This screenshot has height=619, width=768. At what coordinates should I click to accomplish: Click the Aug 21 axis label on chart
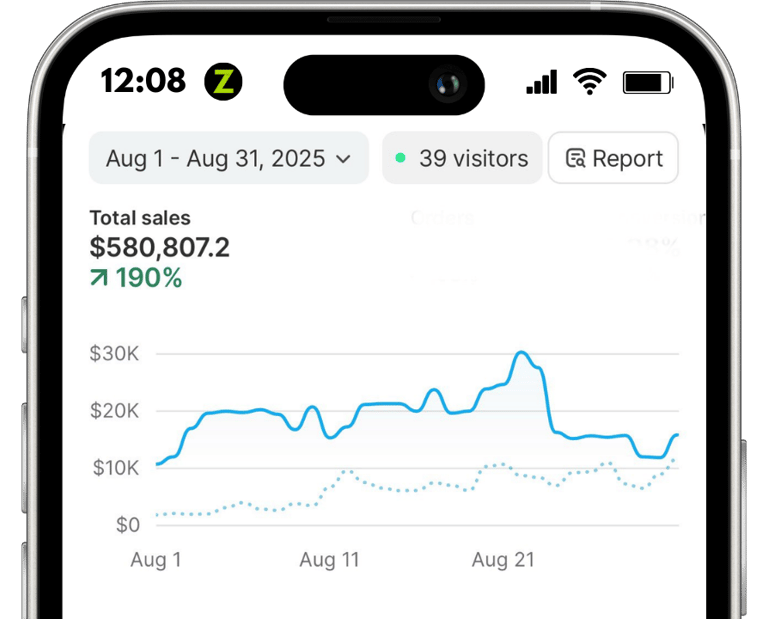tap(503, 559)
